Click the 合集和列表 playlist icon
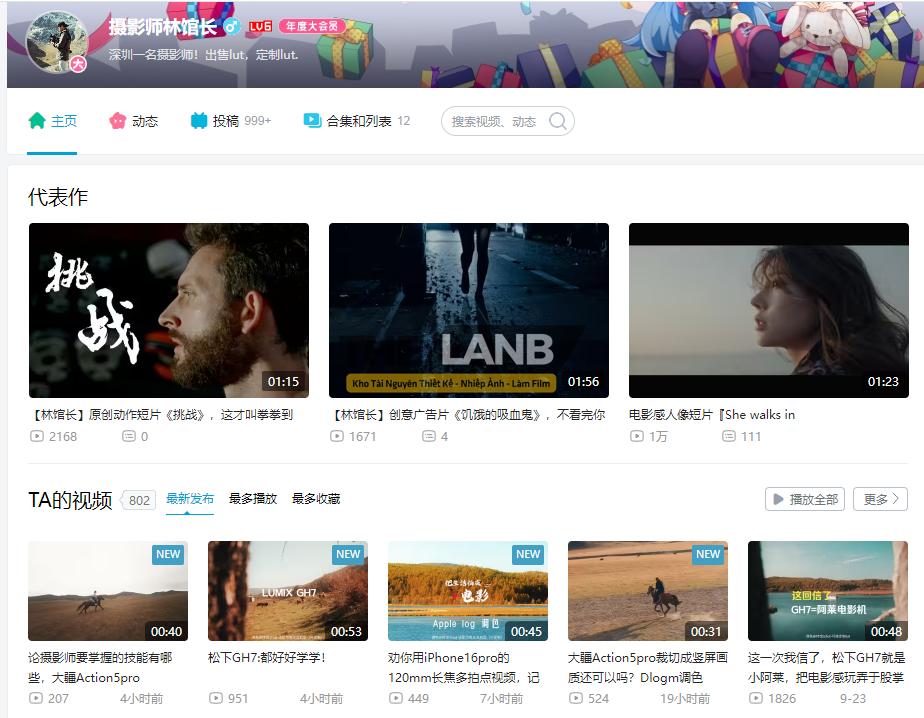 [312, 121]
